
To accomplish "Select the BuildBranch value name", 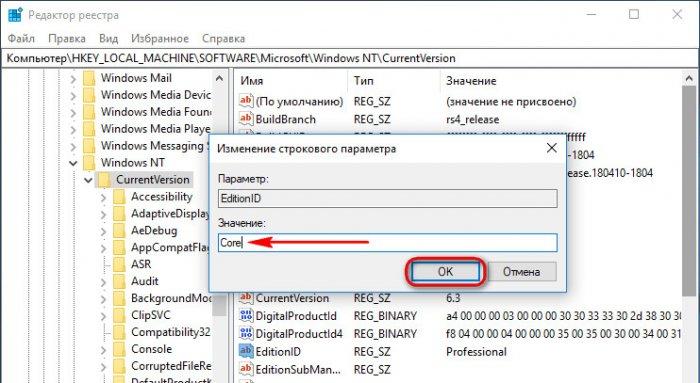I will 286,120.
